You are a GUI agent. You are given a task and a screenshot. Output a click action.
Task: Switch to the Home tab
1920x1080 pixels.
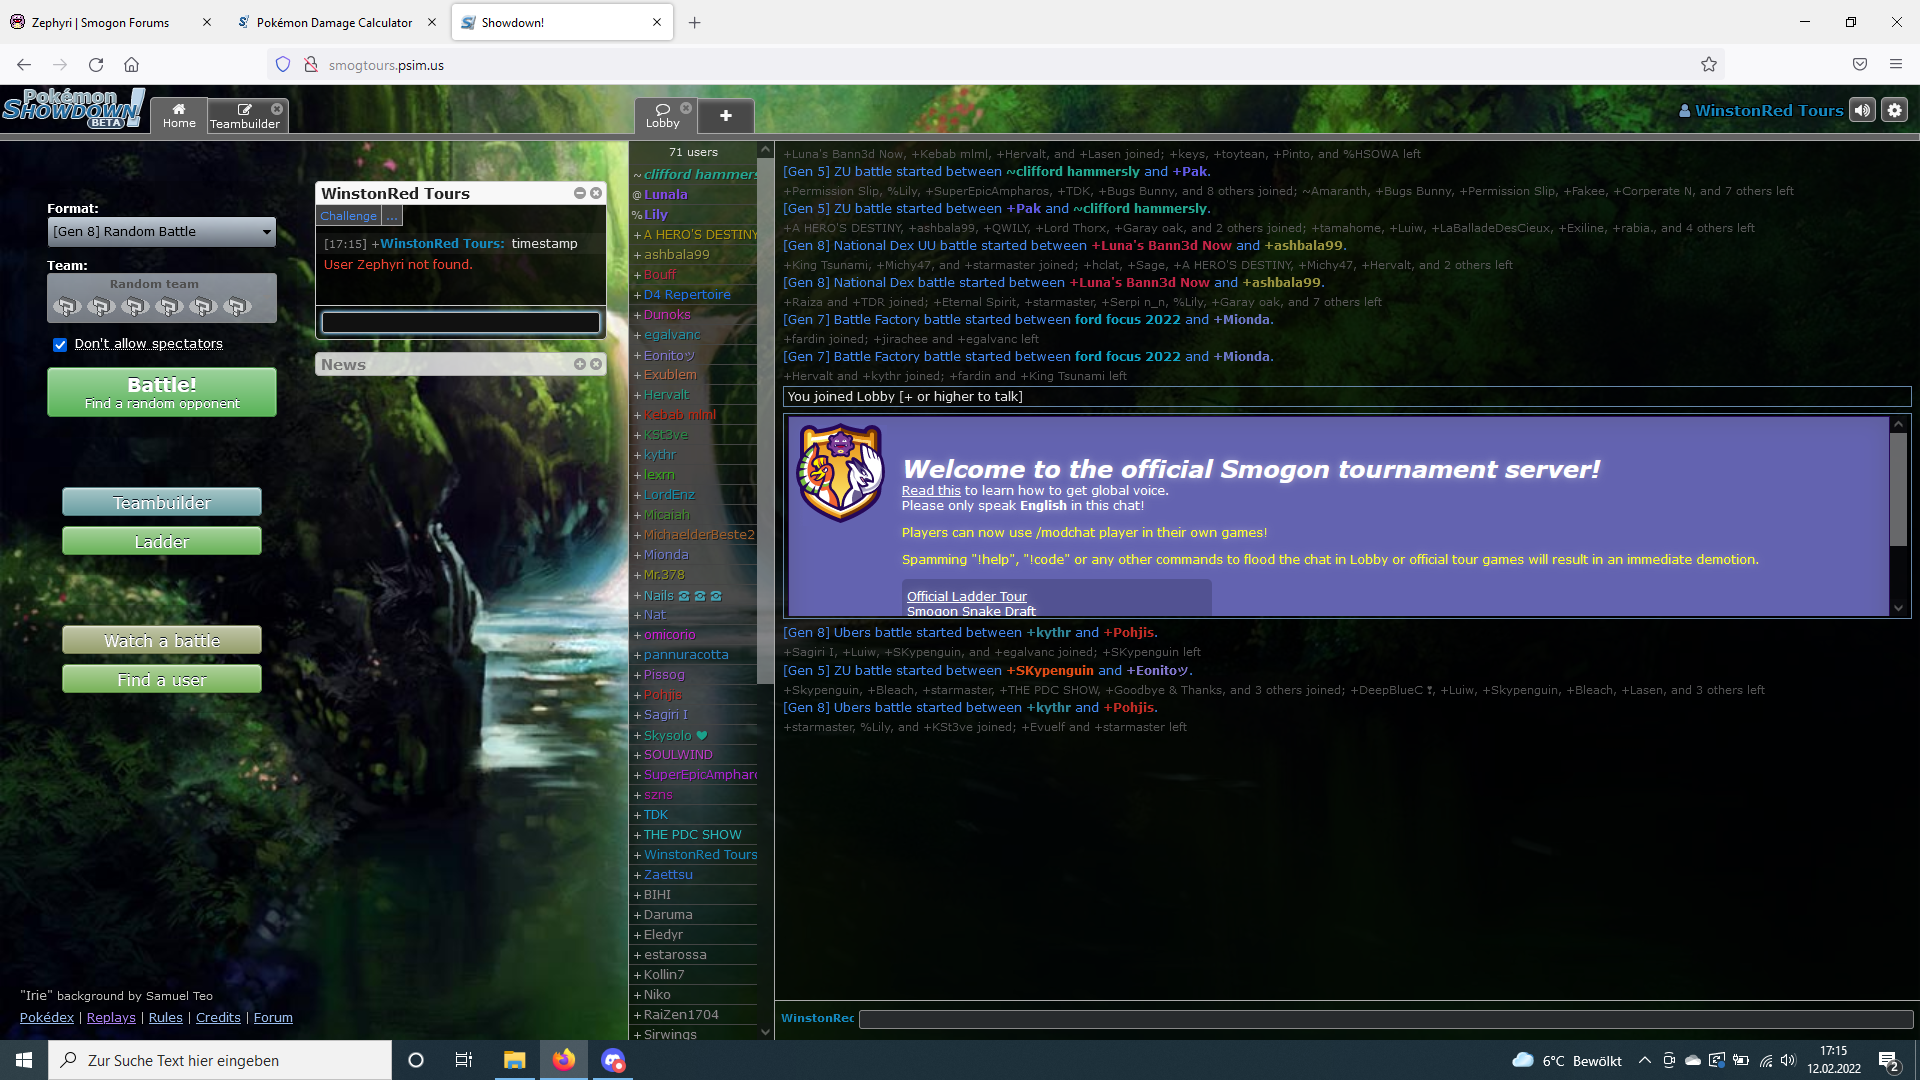point(180,115)
